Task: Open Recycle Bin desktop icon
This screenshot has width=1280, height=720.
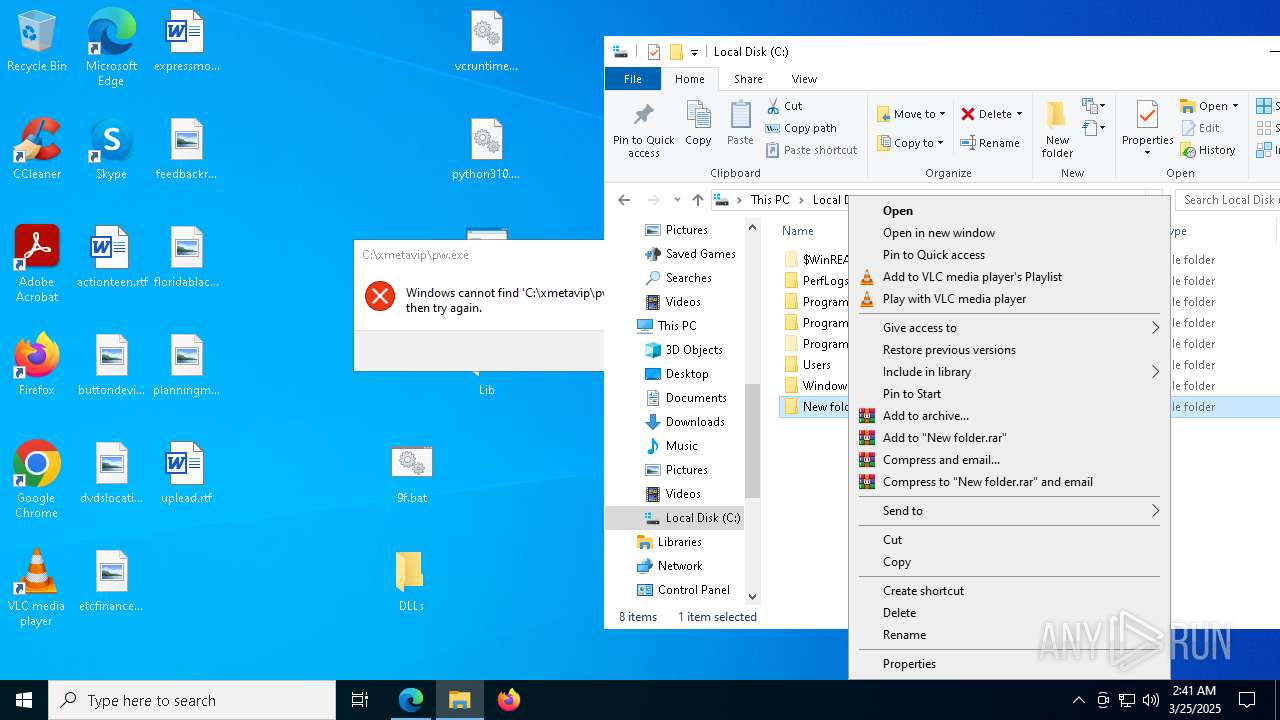Action: click(37, 43)
